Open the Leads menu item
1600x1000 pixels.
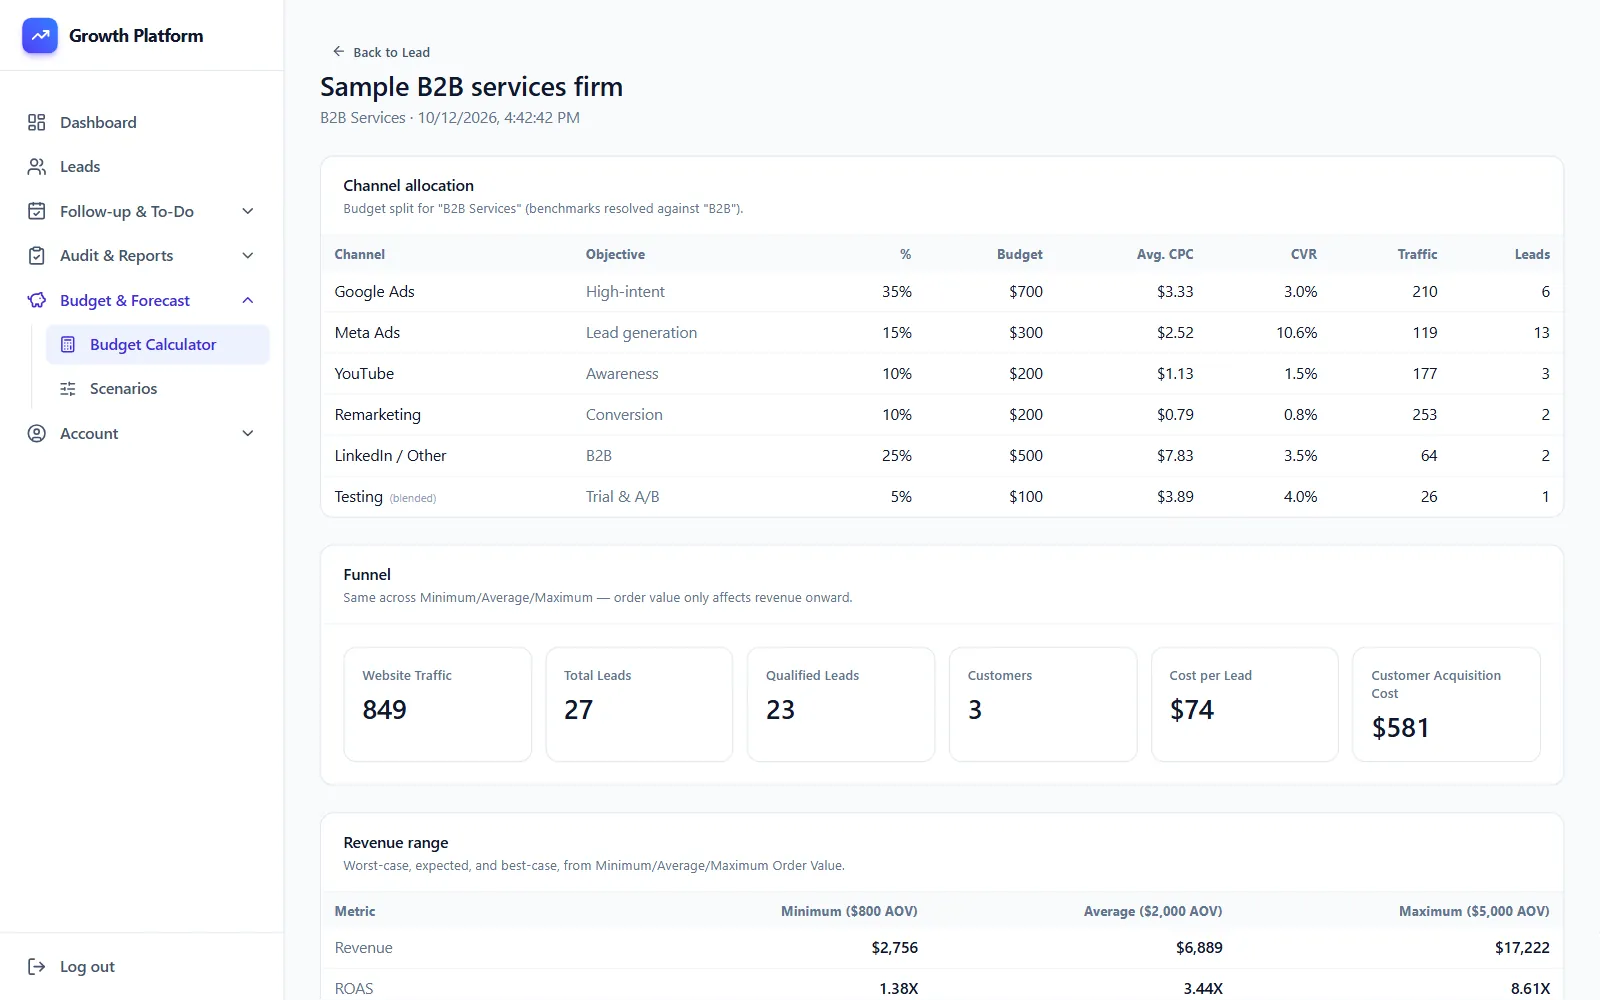[x=142, y=166]
